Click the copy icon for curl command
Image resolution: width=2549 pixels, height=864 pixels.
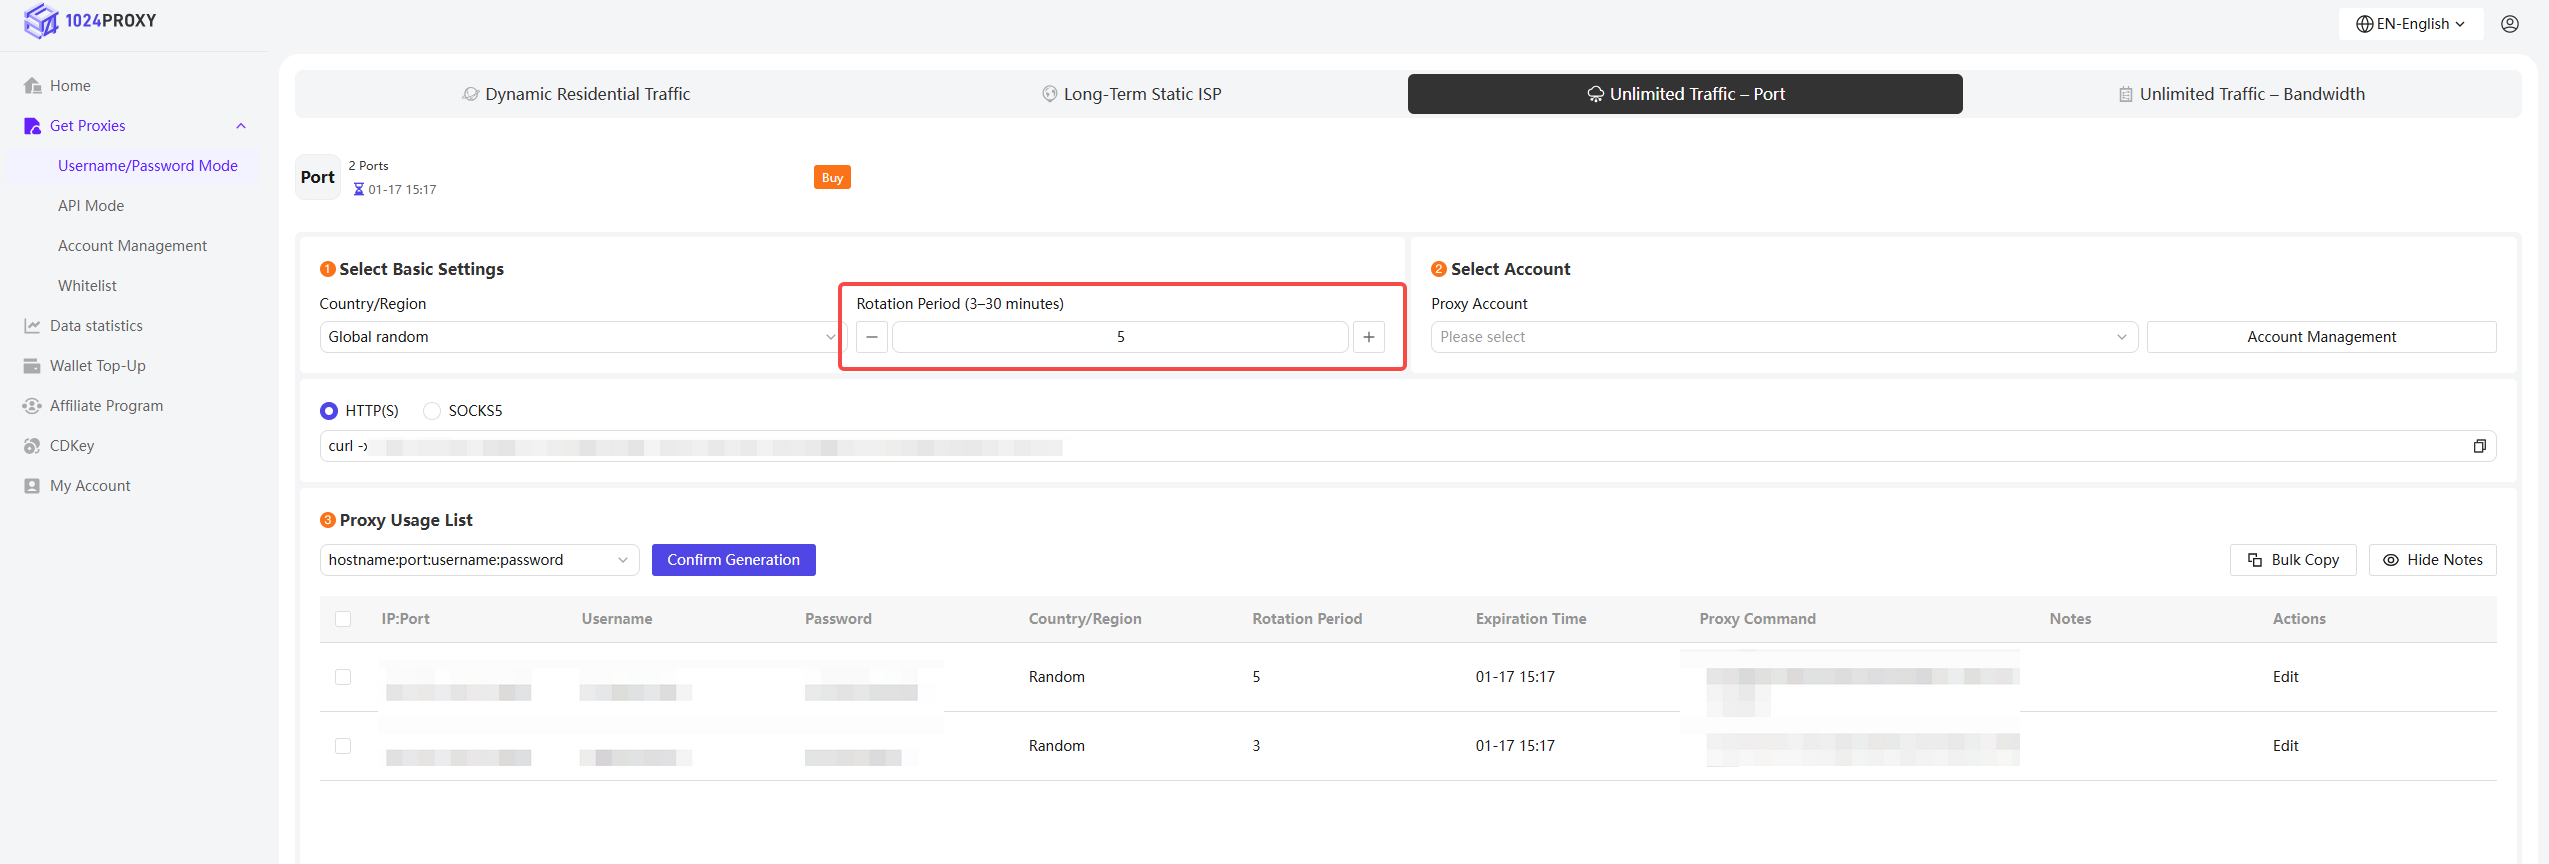[2479, 446]
